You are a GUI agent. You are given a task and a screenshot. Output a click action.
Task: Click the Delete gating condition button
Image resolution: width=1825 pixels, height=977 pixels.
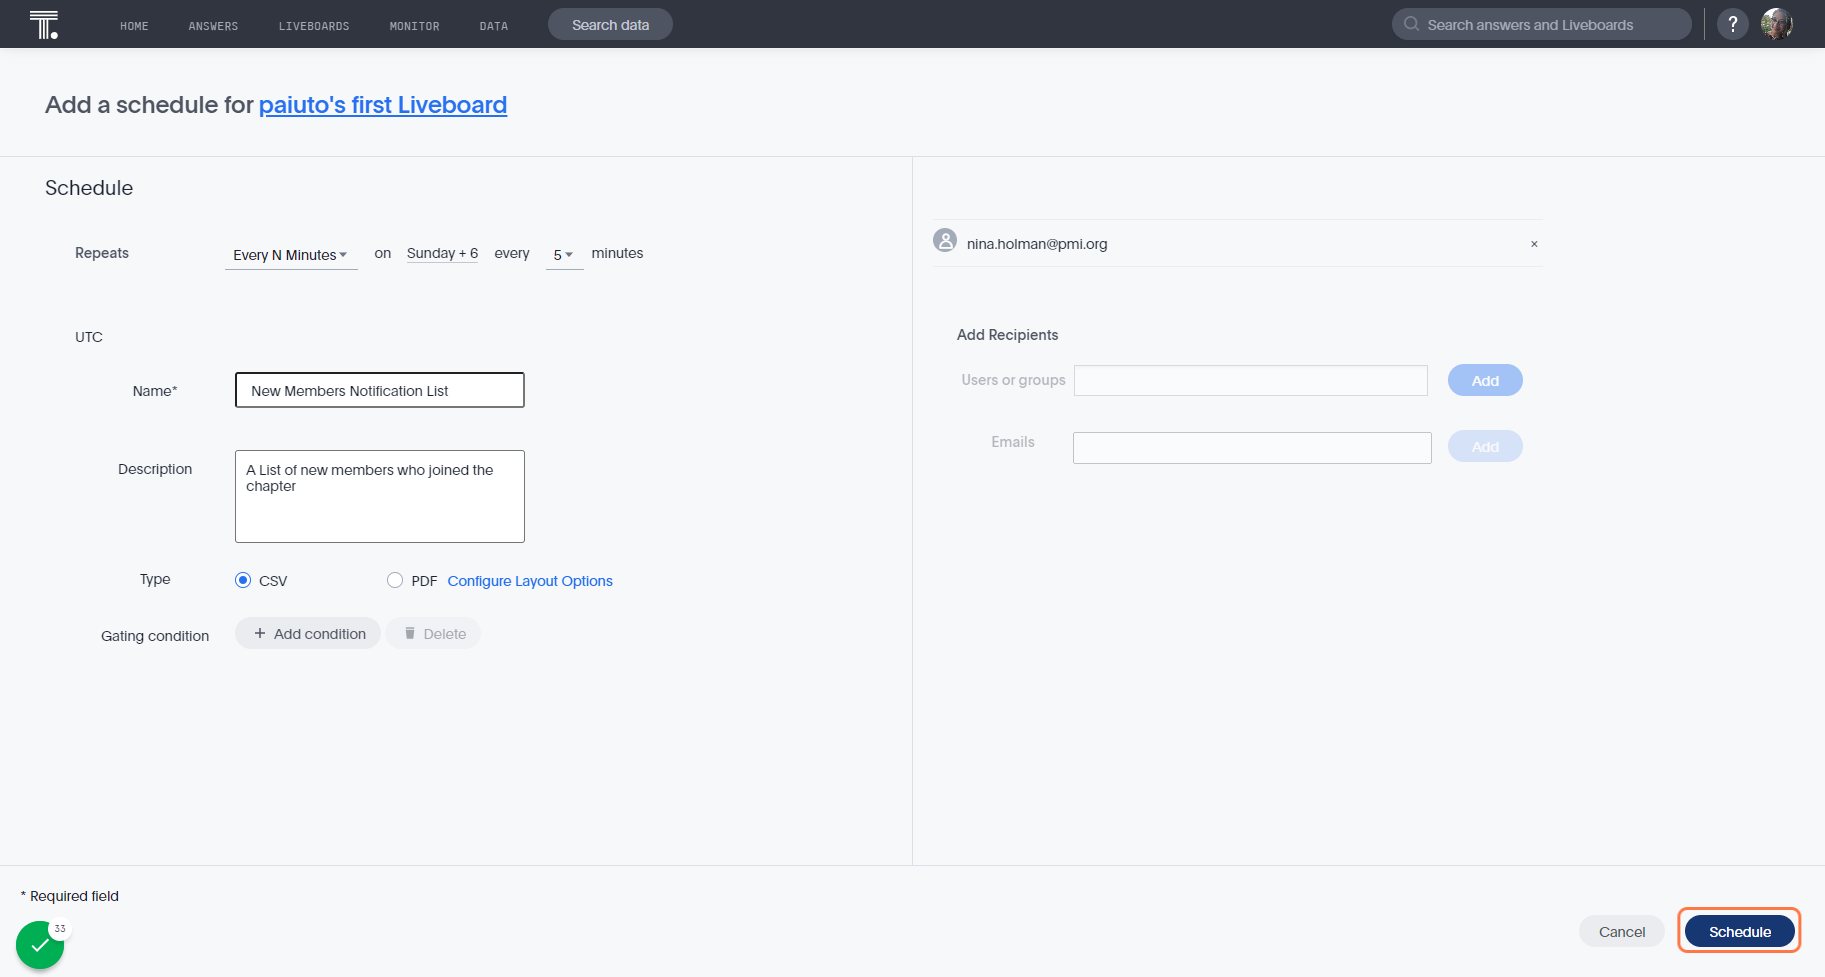433,633
